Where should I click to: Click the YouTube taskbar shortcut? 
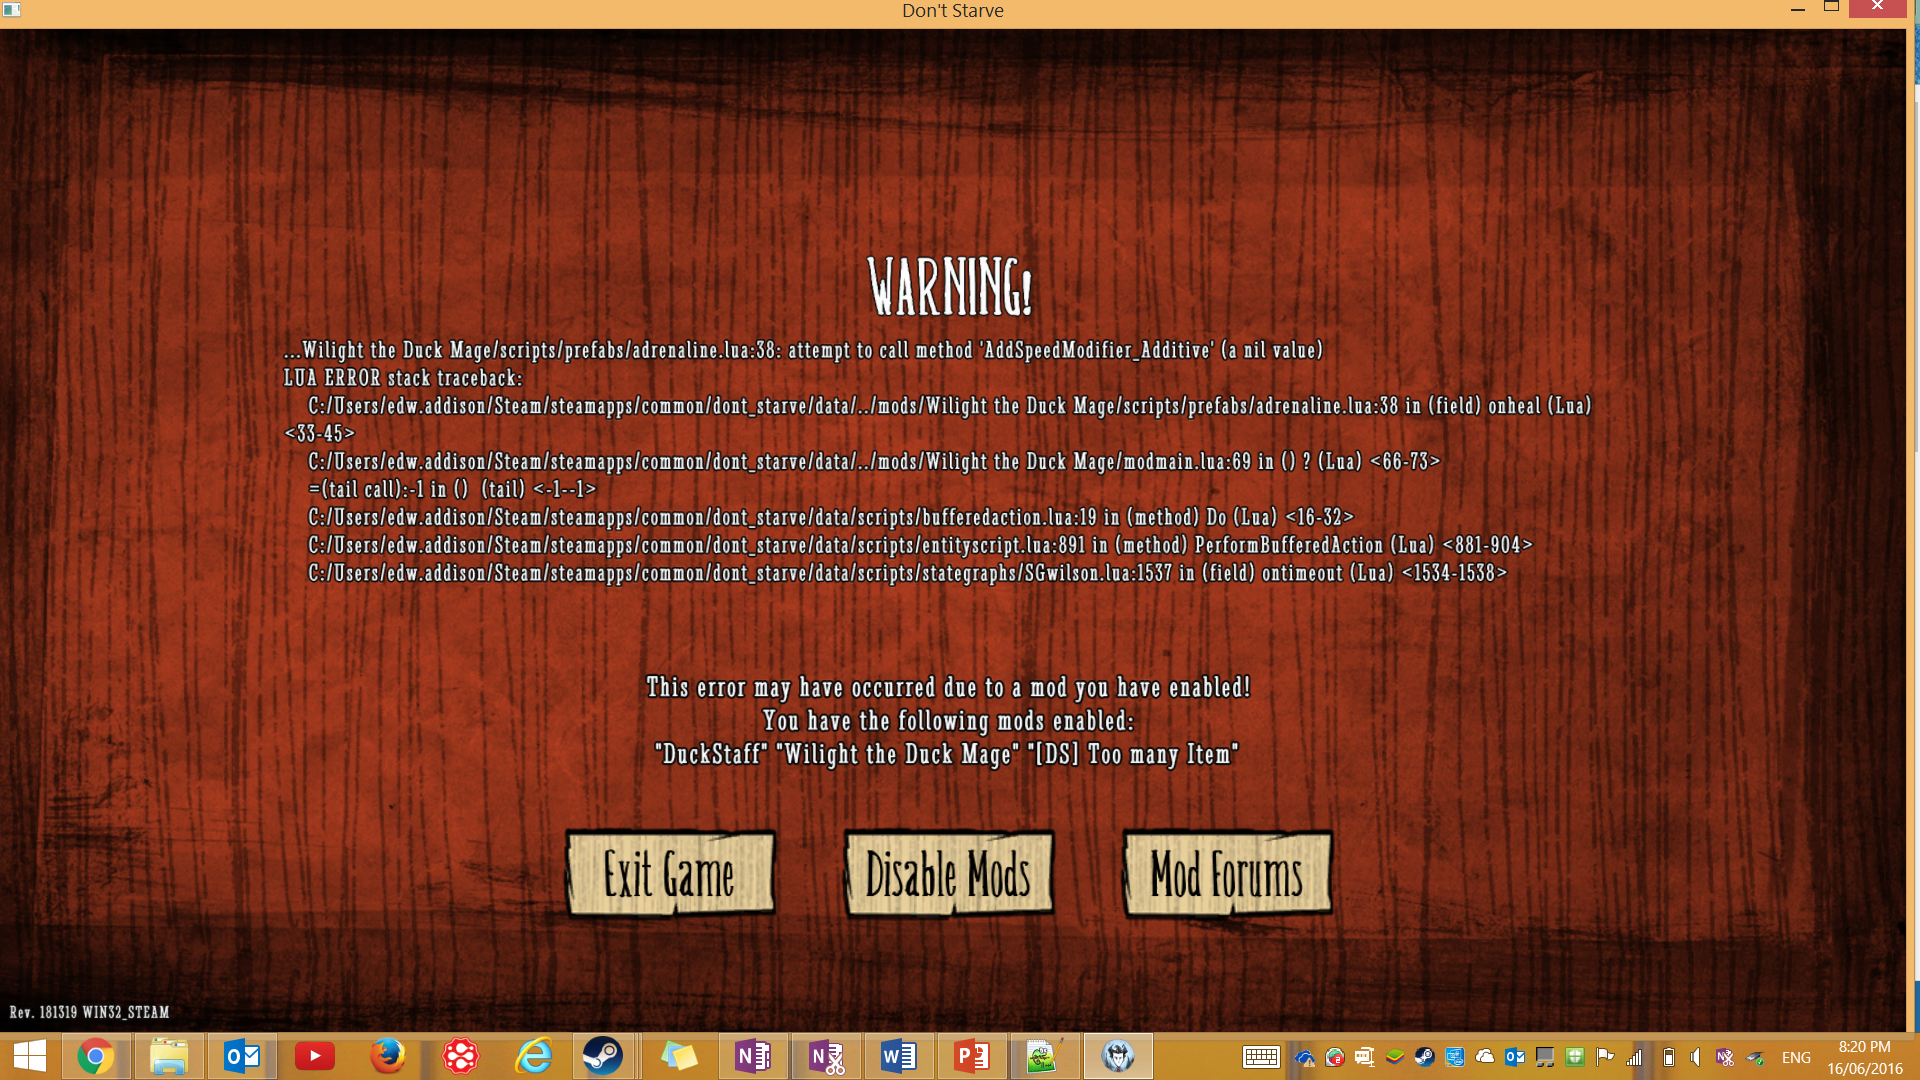[x=314, y=1057]
